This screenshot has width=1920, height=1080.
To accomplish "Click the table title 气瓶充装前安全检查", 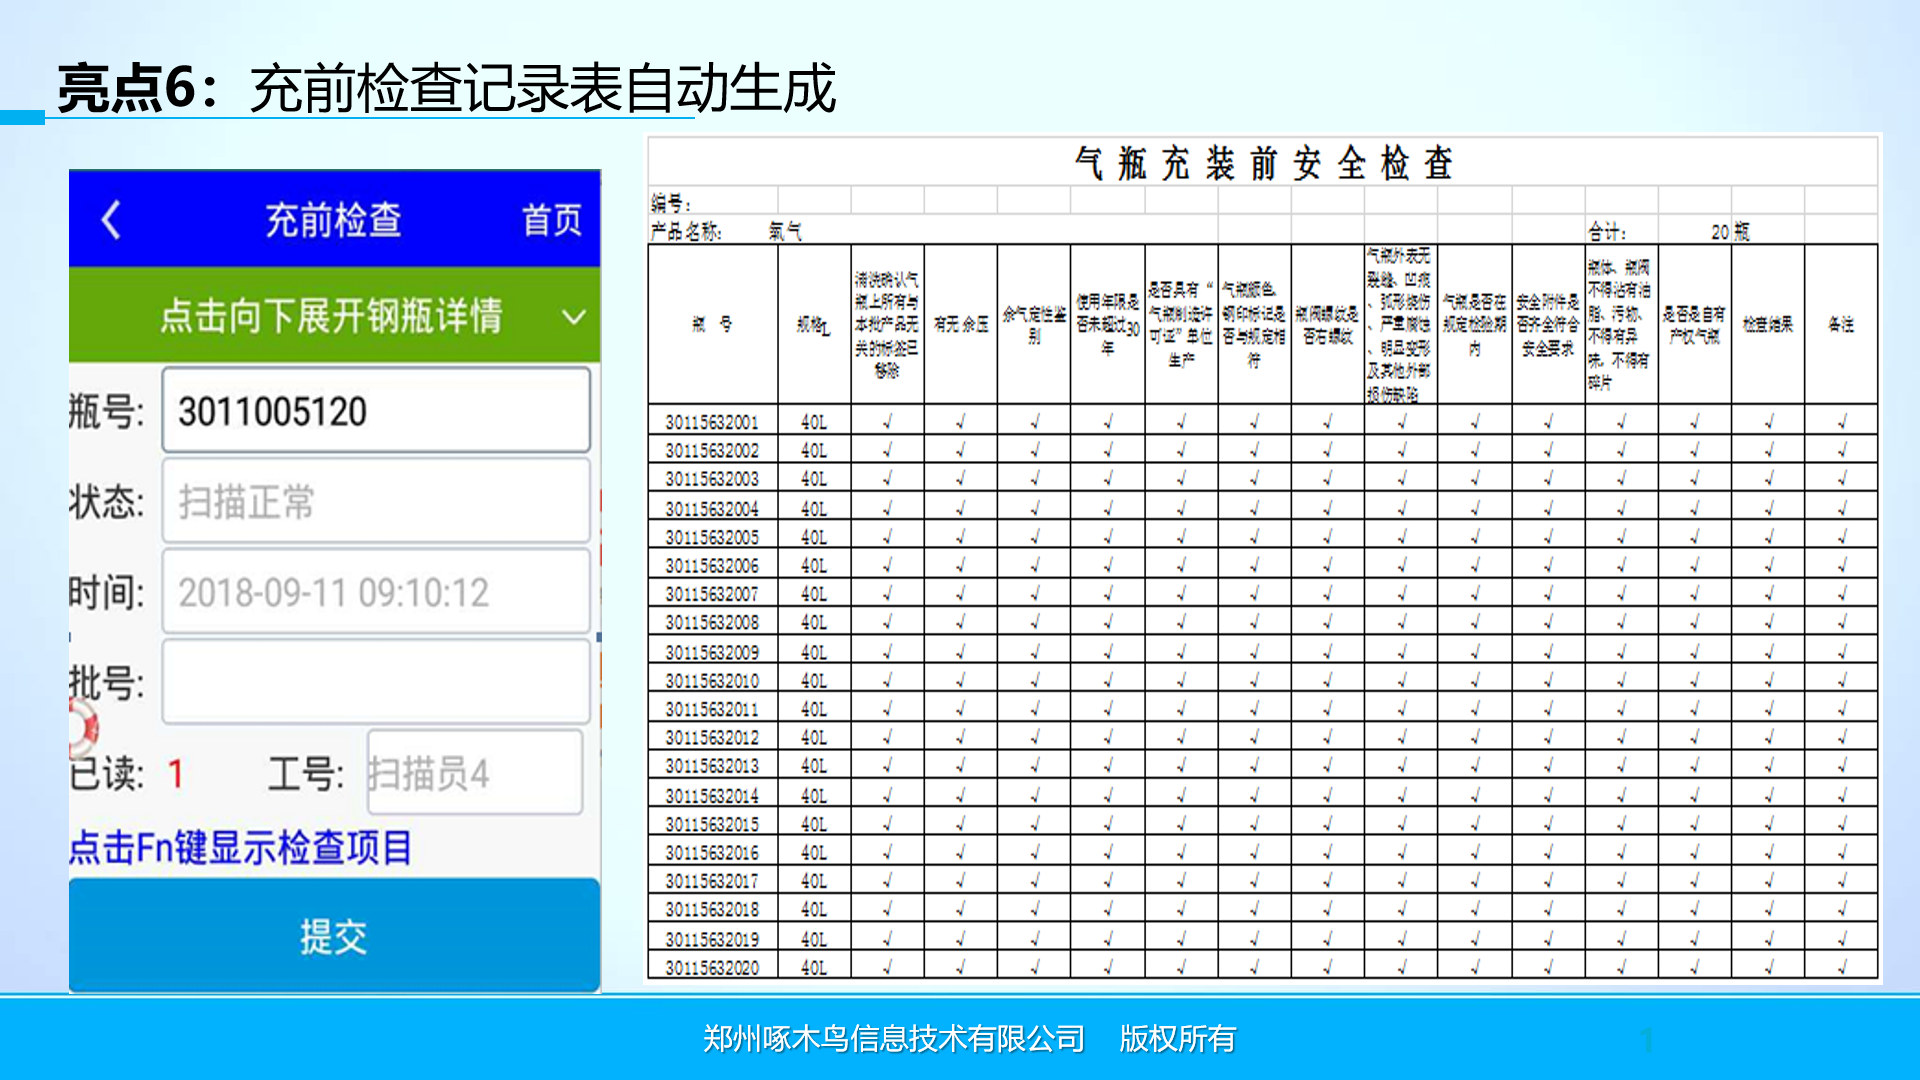I will [x=1263, y=163].
